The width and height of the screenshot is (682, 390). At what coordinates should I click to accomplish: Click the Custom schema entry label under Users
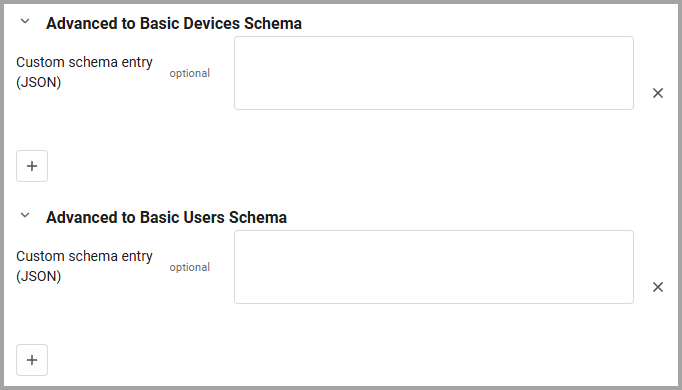84,266
